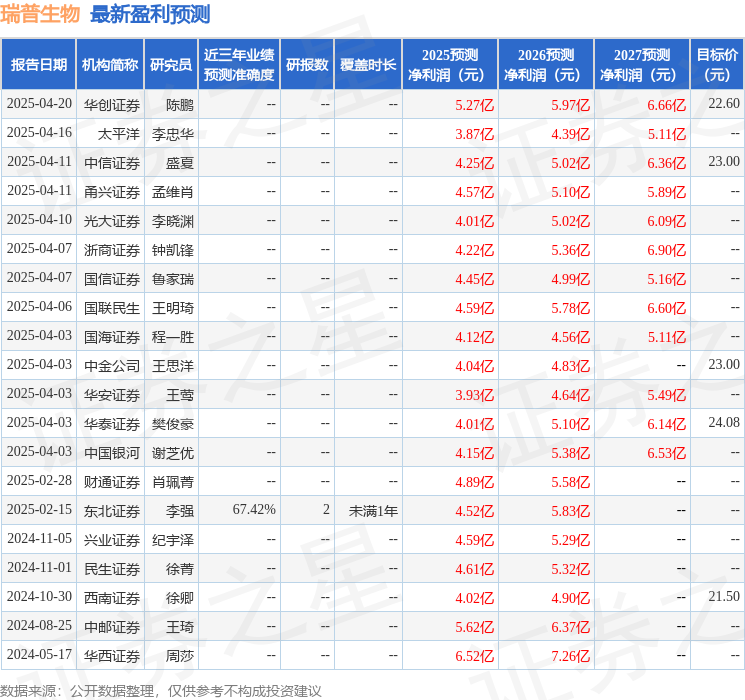Click researcher name 李忠华
Viewport: 745px width, 700px height.
tap(173, 134)
